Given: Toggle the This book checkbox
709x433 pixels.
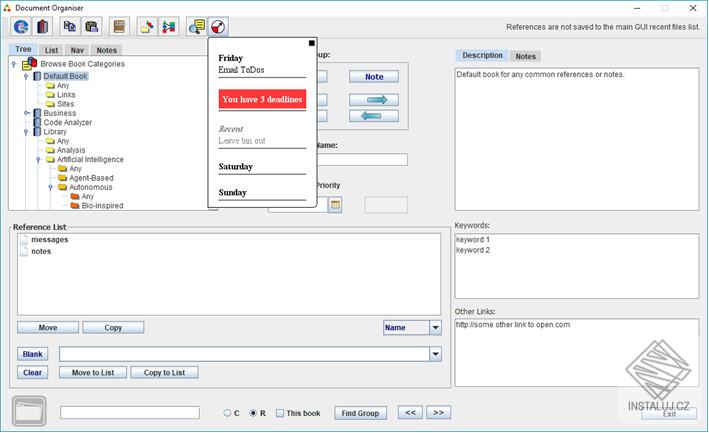Looking at the screenshot, I should [x=280, y=413].
